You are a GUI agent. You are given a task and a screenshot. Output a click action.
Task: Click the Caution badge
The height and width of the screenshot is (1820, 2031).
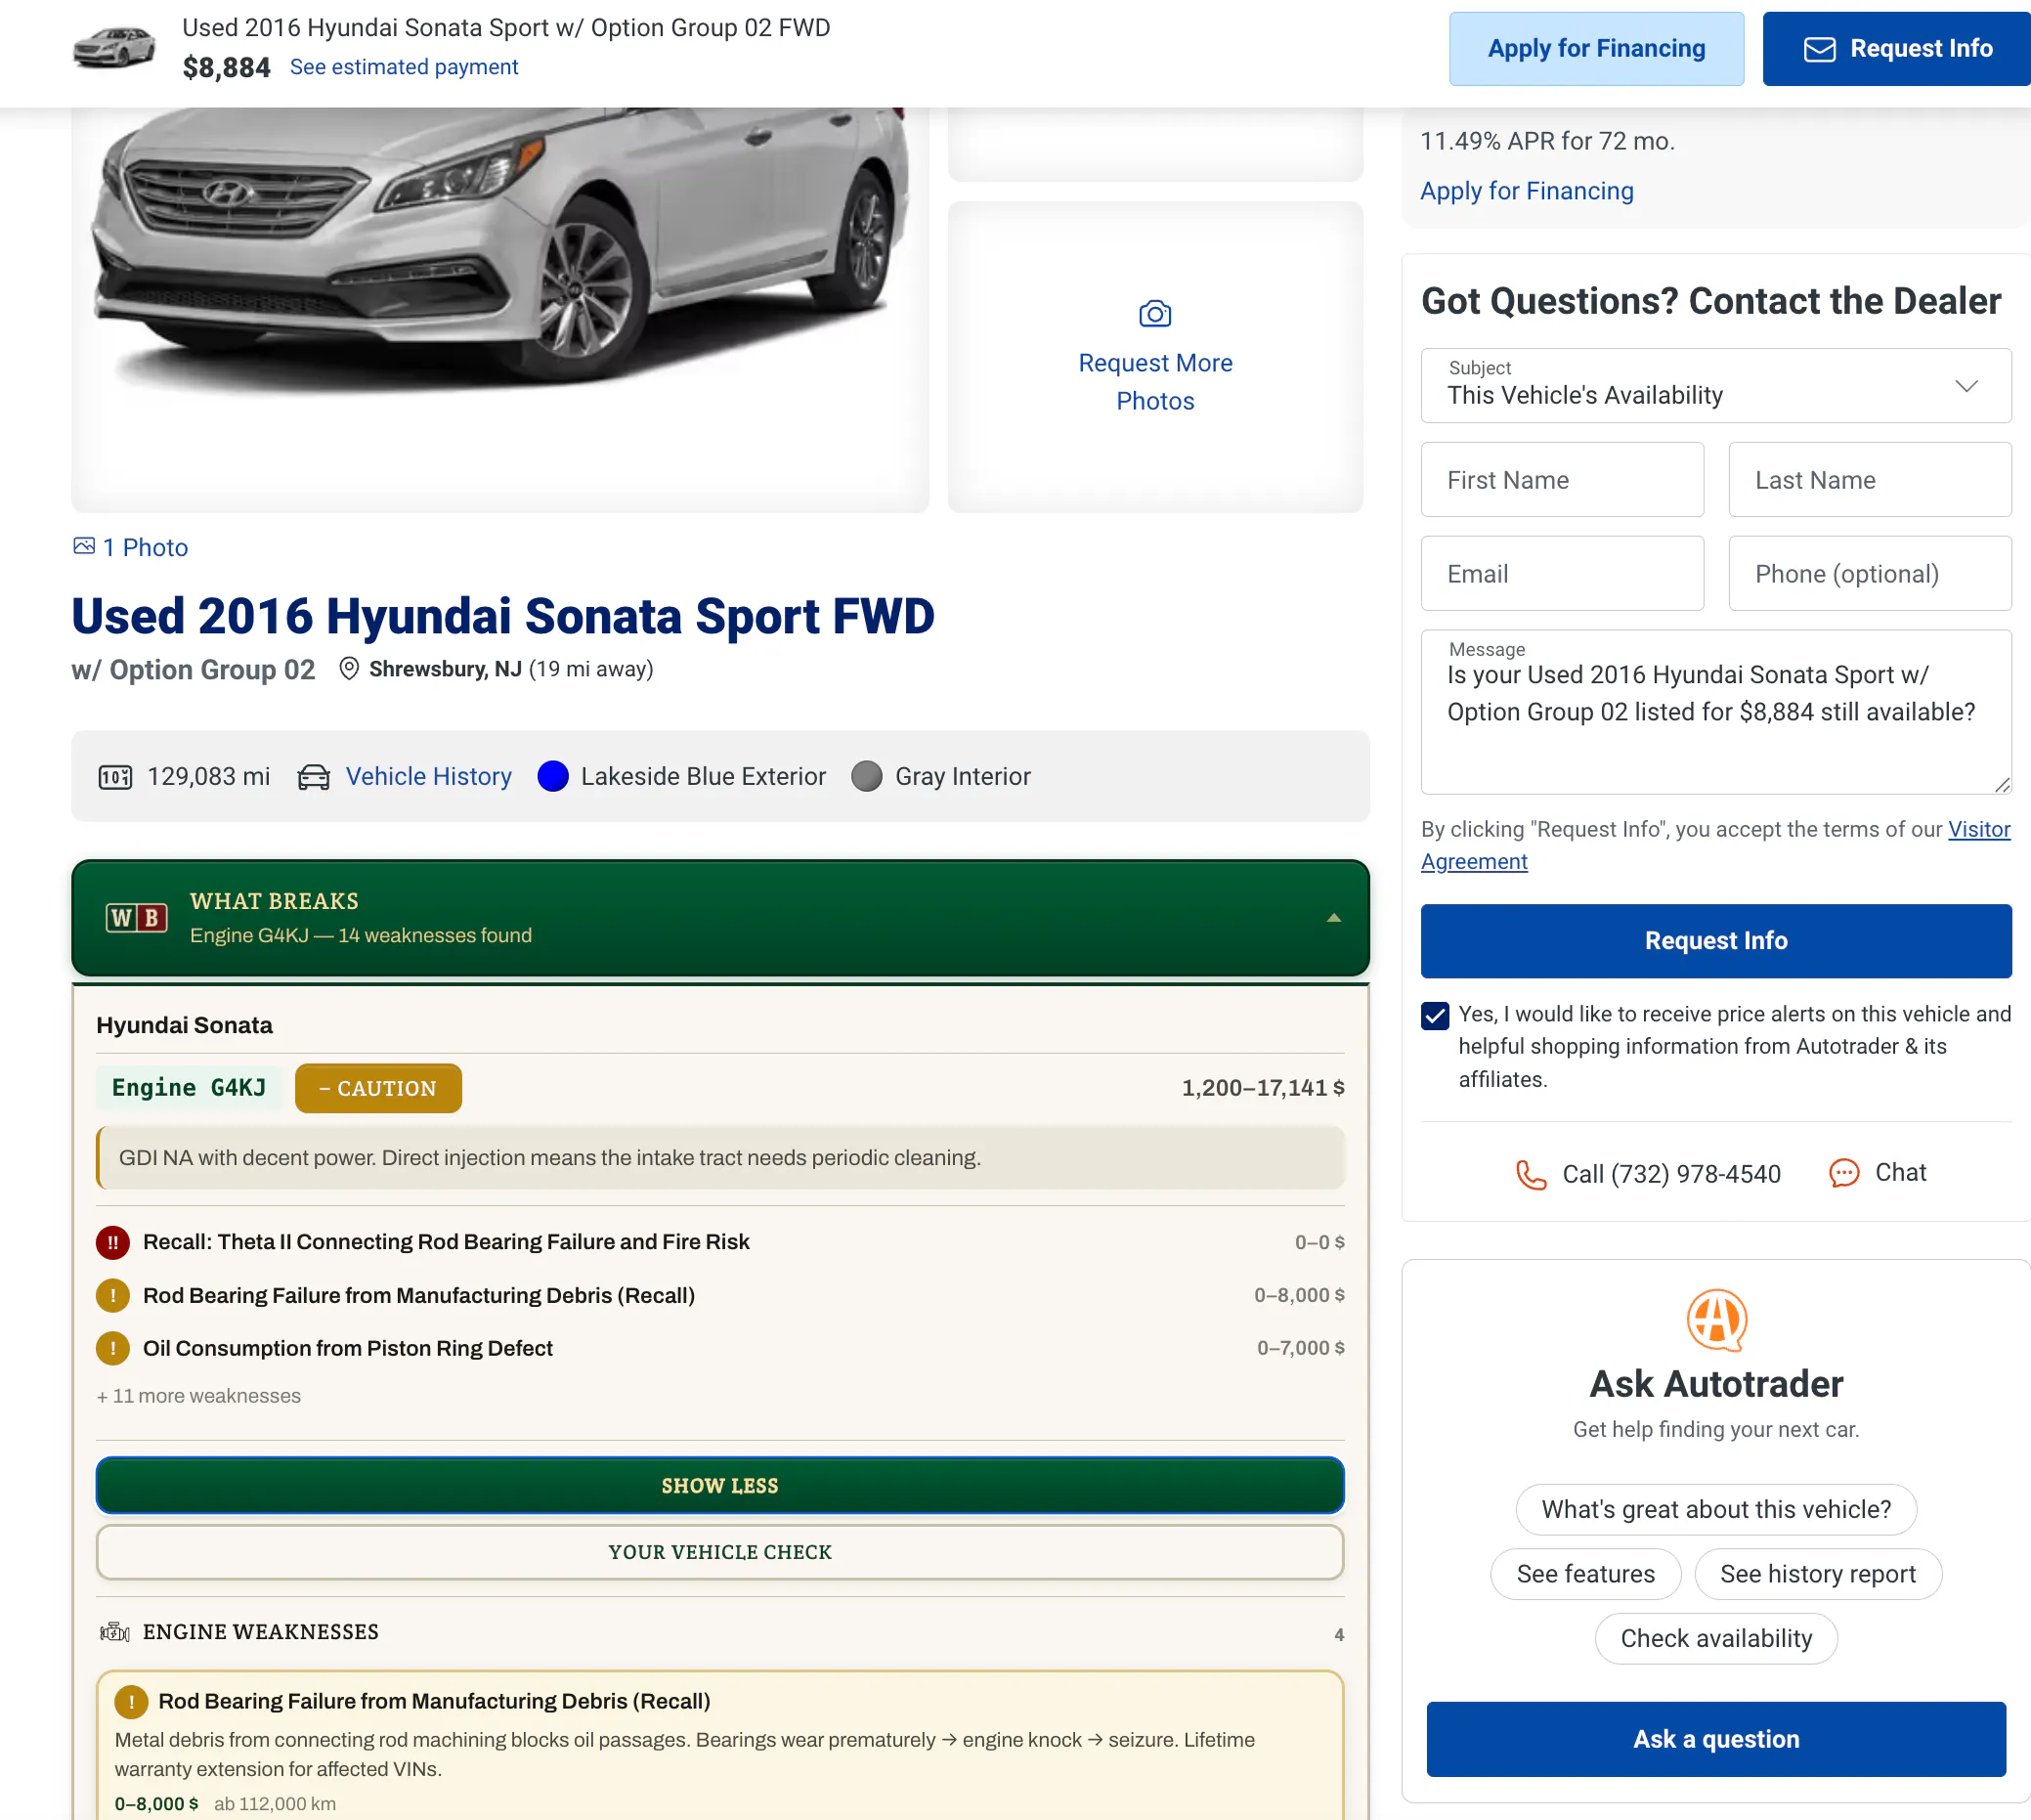coord(378,1088)
